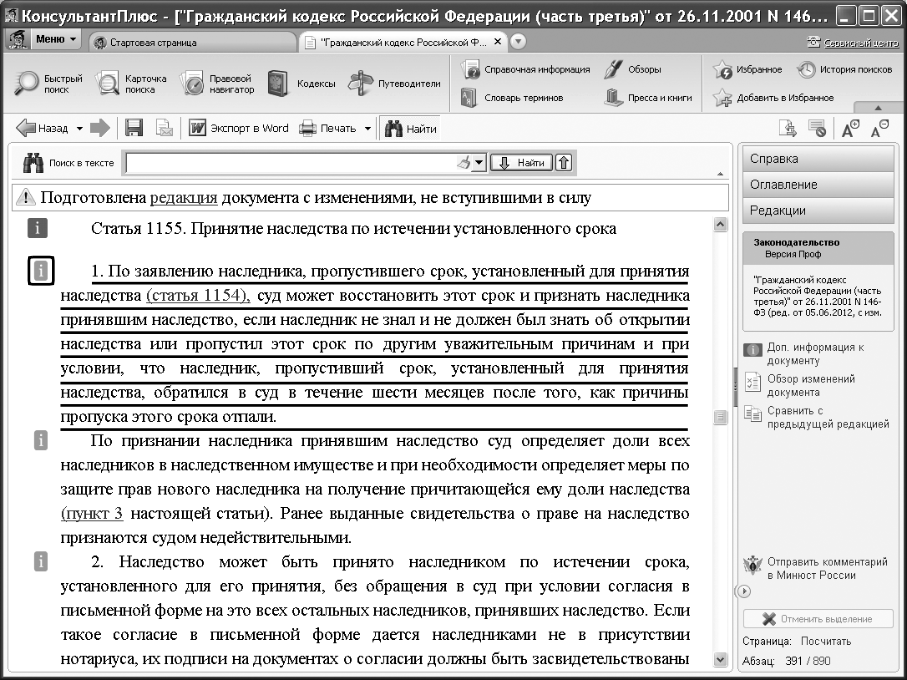Open Избранное favorites
907x680 pixels.
tap(747, 69)
